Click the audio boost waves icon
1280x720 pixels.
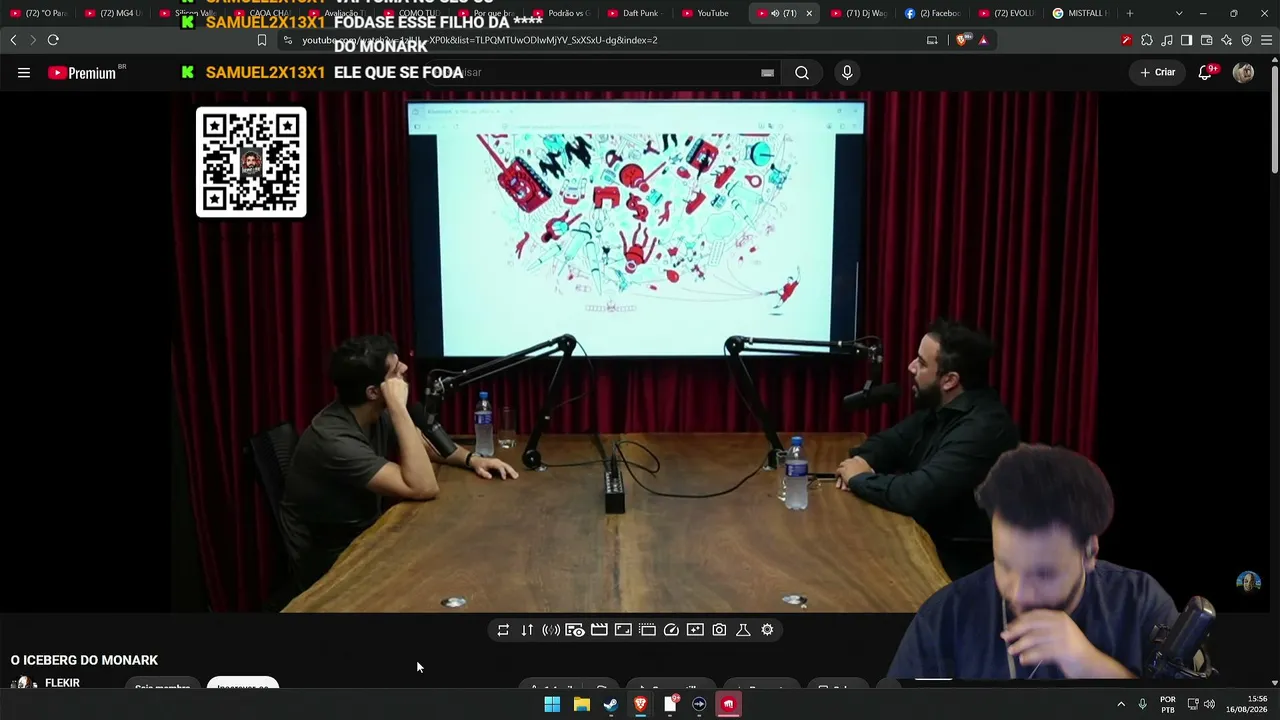551,630
